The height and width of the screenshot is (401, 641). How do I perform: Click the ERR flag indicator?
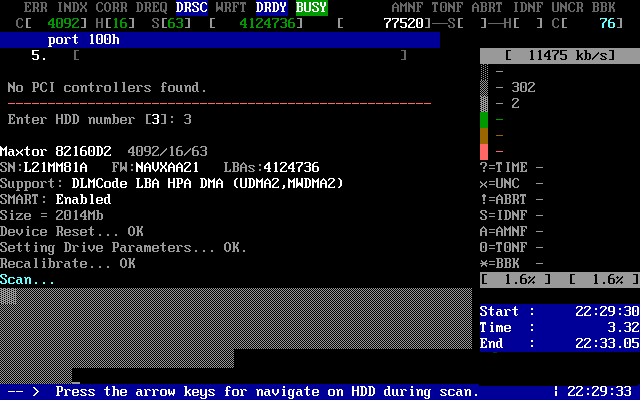pos(35,7)
